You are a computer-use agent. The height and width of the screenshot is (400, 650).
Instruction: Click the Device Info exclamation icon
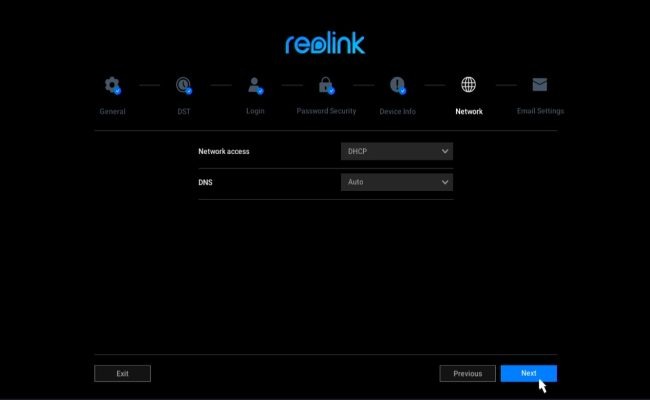click(397, 85)
